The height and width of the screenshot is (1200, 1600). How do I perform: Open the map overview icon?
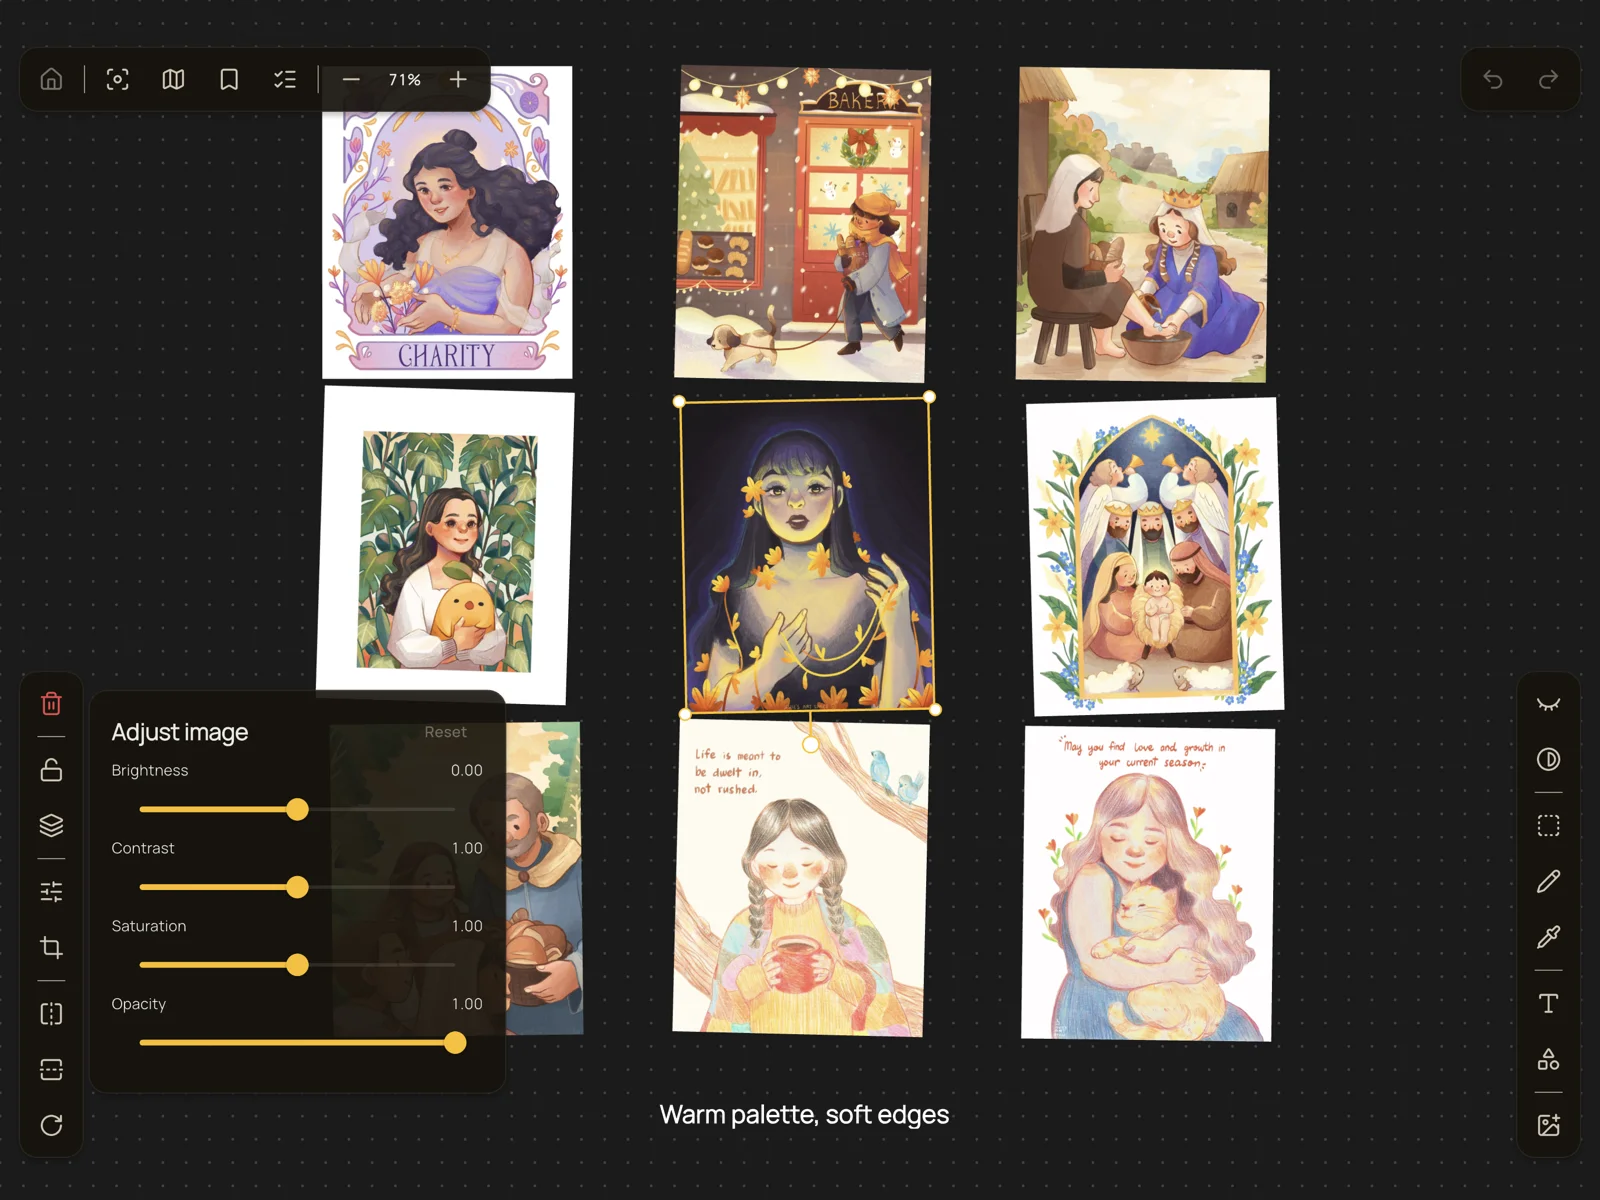pyautogui.click(x=173, y=79)
